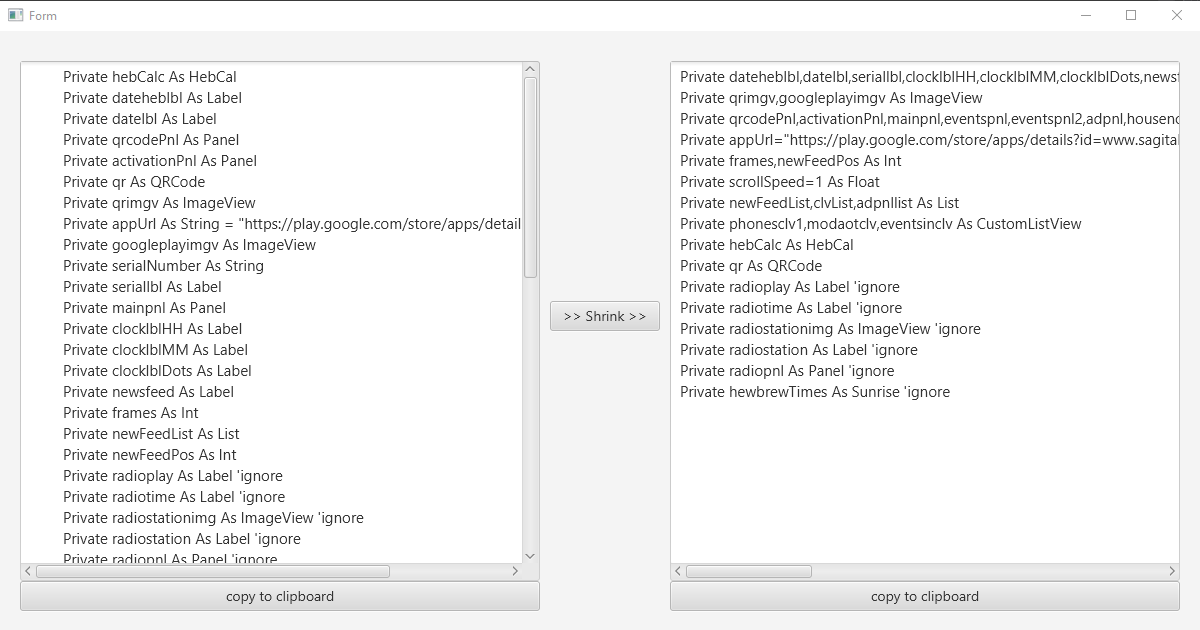This screenshot has width=1200, height=630.
Task: Minimize the Form window
Action: [x=1086, y=15]
